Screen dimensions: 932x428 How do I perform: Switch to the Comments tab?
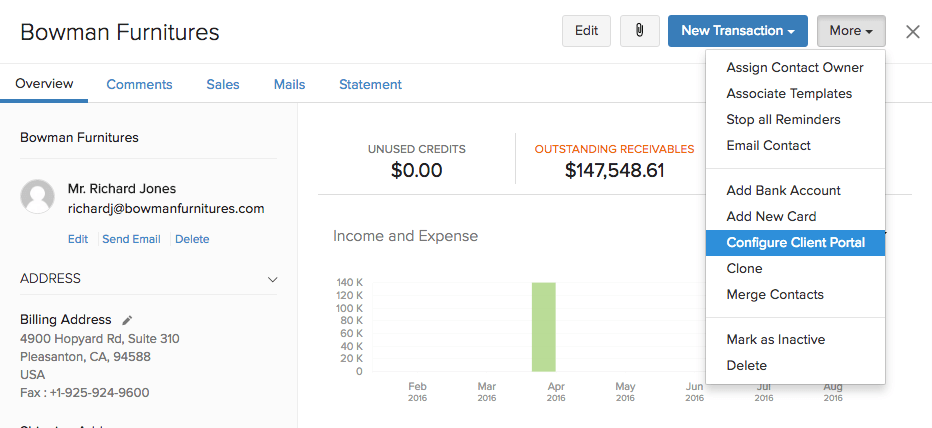(x=139, y=85)
